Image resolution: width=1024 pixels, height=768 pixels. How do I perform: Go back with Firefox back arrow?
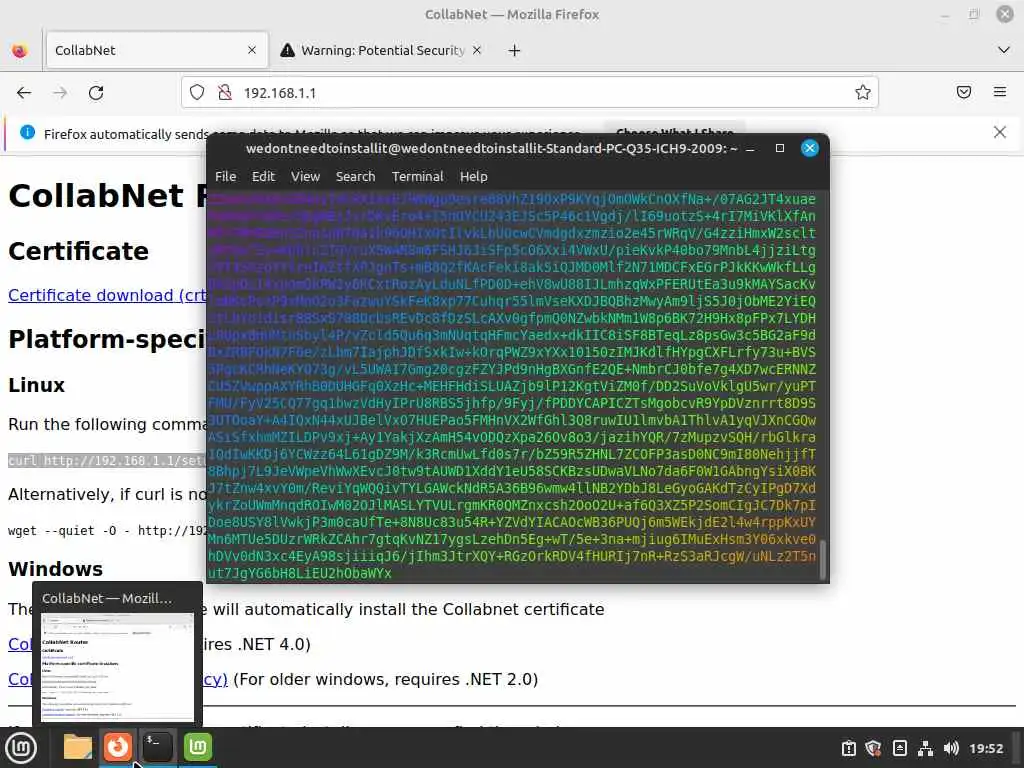(24, 93)
